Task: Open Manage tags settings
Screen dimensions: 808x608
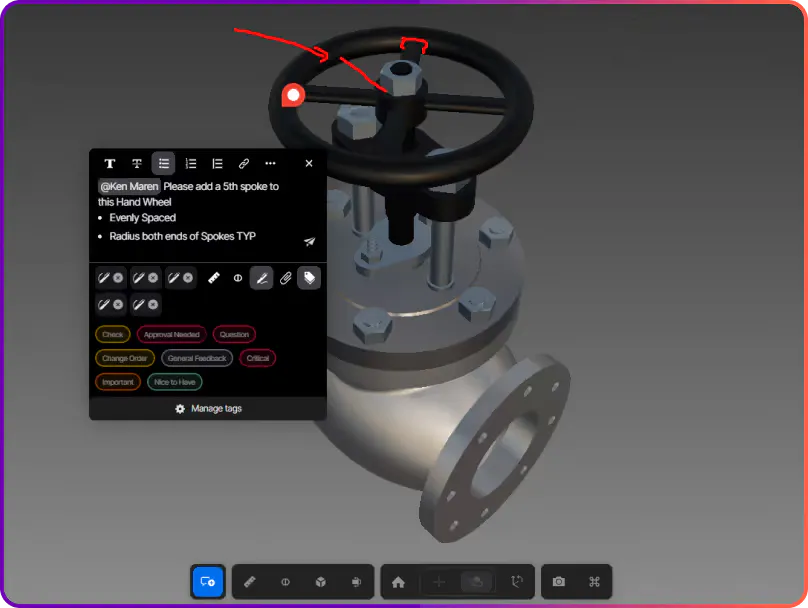Action: 208,409
